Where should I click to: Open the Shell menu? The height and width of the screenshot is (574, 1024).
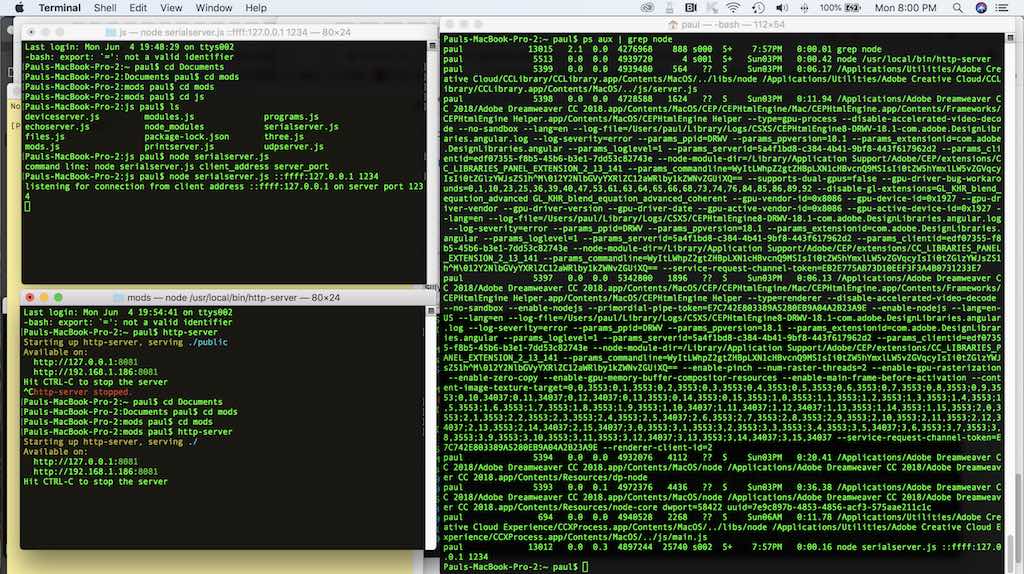click(104, 8)
